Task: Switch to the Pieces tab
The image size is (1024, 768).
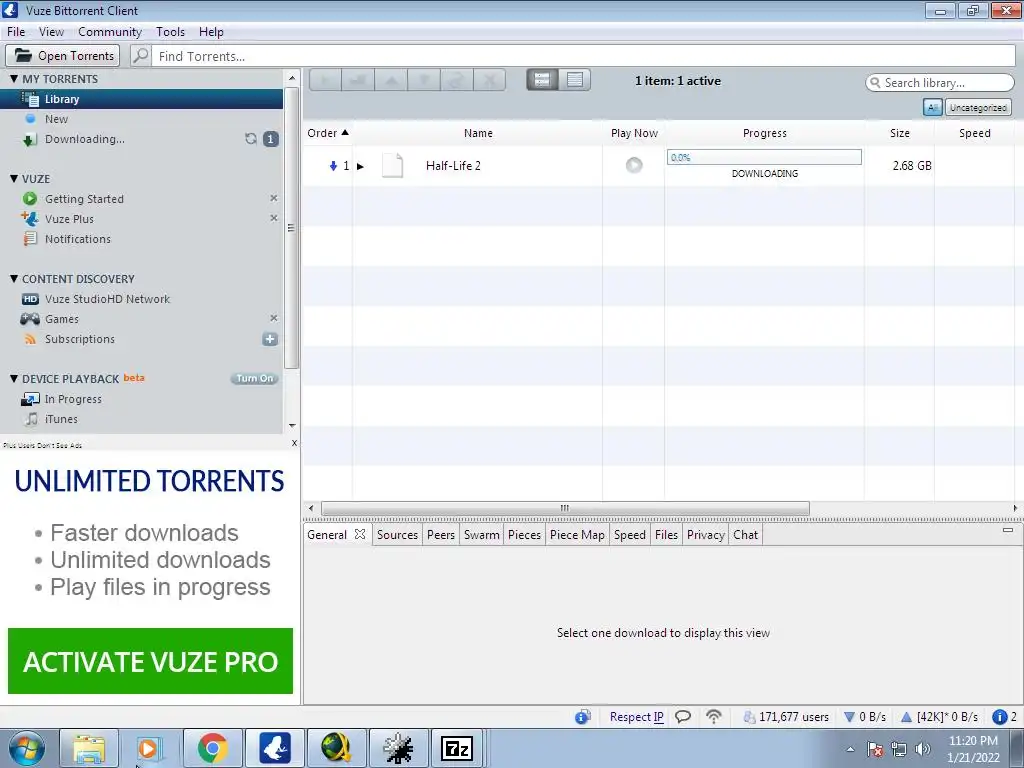Action: click(524, 535)
